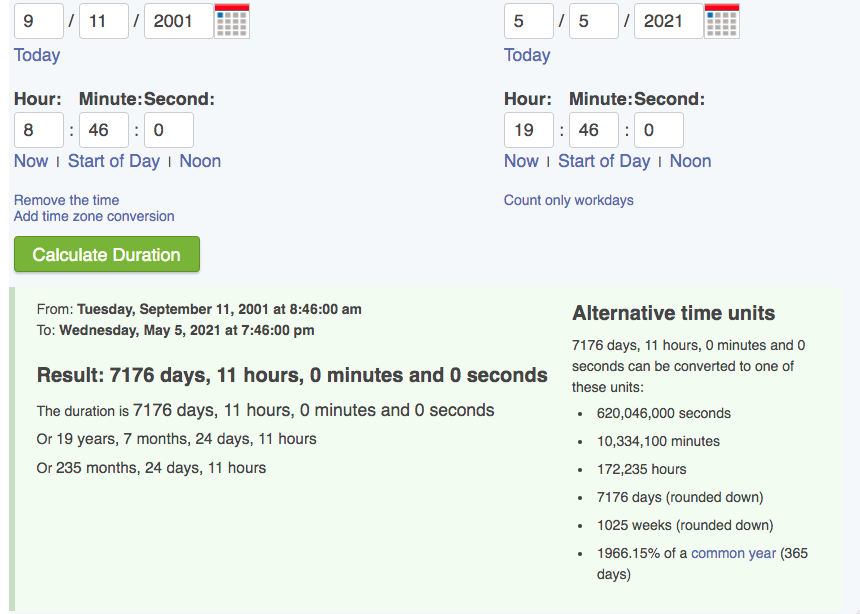Viewport: 860px width, 614px height.
Task: Click the start minute field showing 46
Action: 104,130
